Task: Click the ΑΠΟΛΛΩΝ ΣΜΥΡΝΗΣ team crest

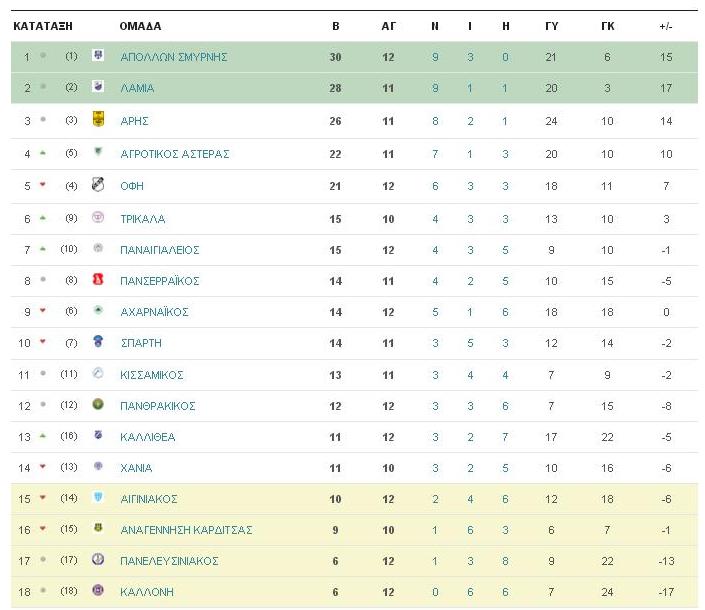Action: (x=98, y=55)
